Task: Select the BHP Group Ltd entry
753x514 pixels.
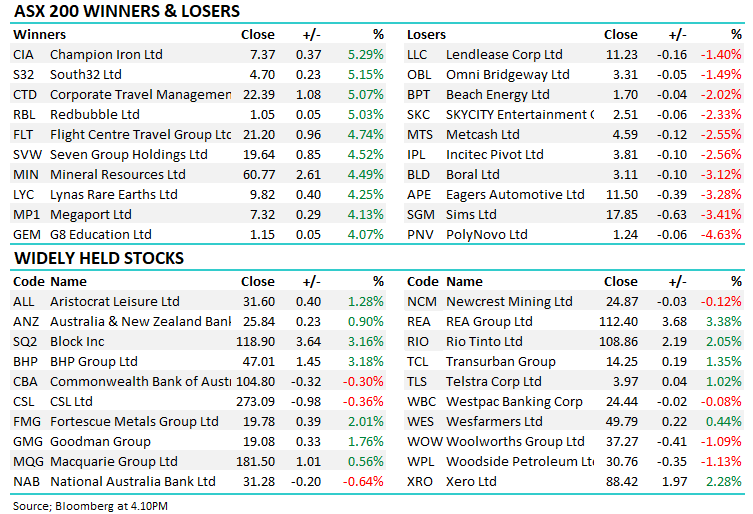Action: click(93, 361)
